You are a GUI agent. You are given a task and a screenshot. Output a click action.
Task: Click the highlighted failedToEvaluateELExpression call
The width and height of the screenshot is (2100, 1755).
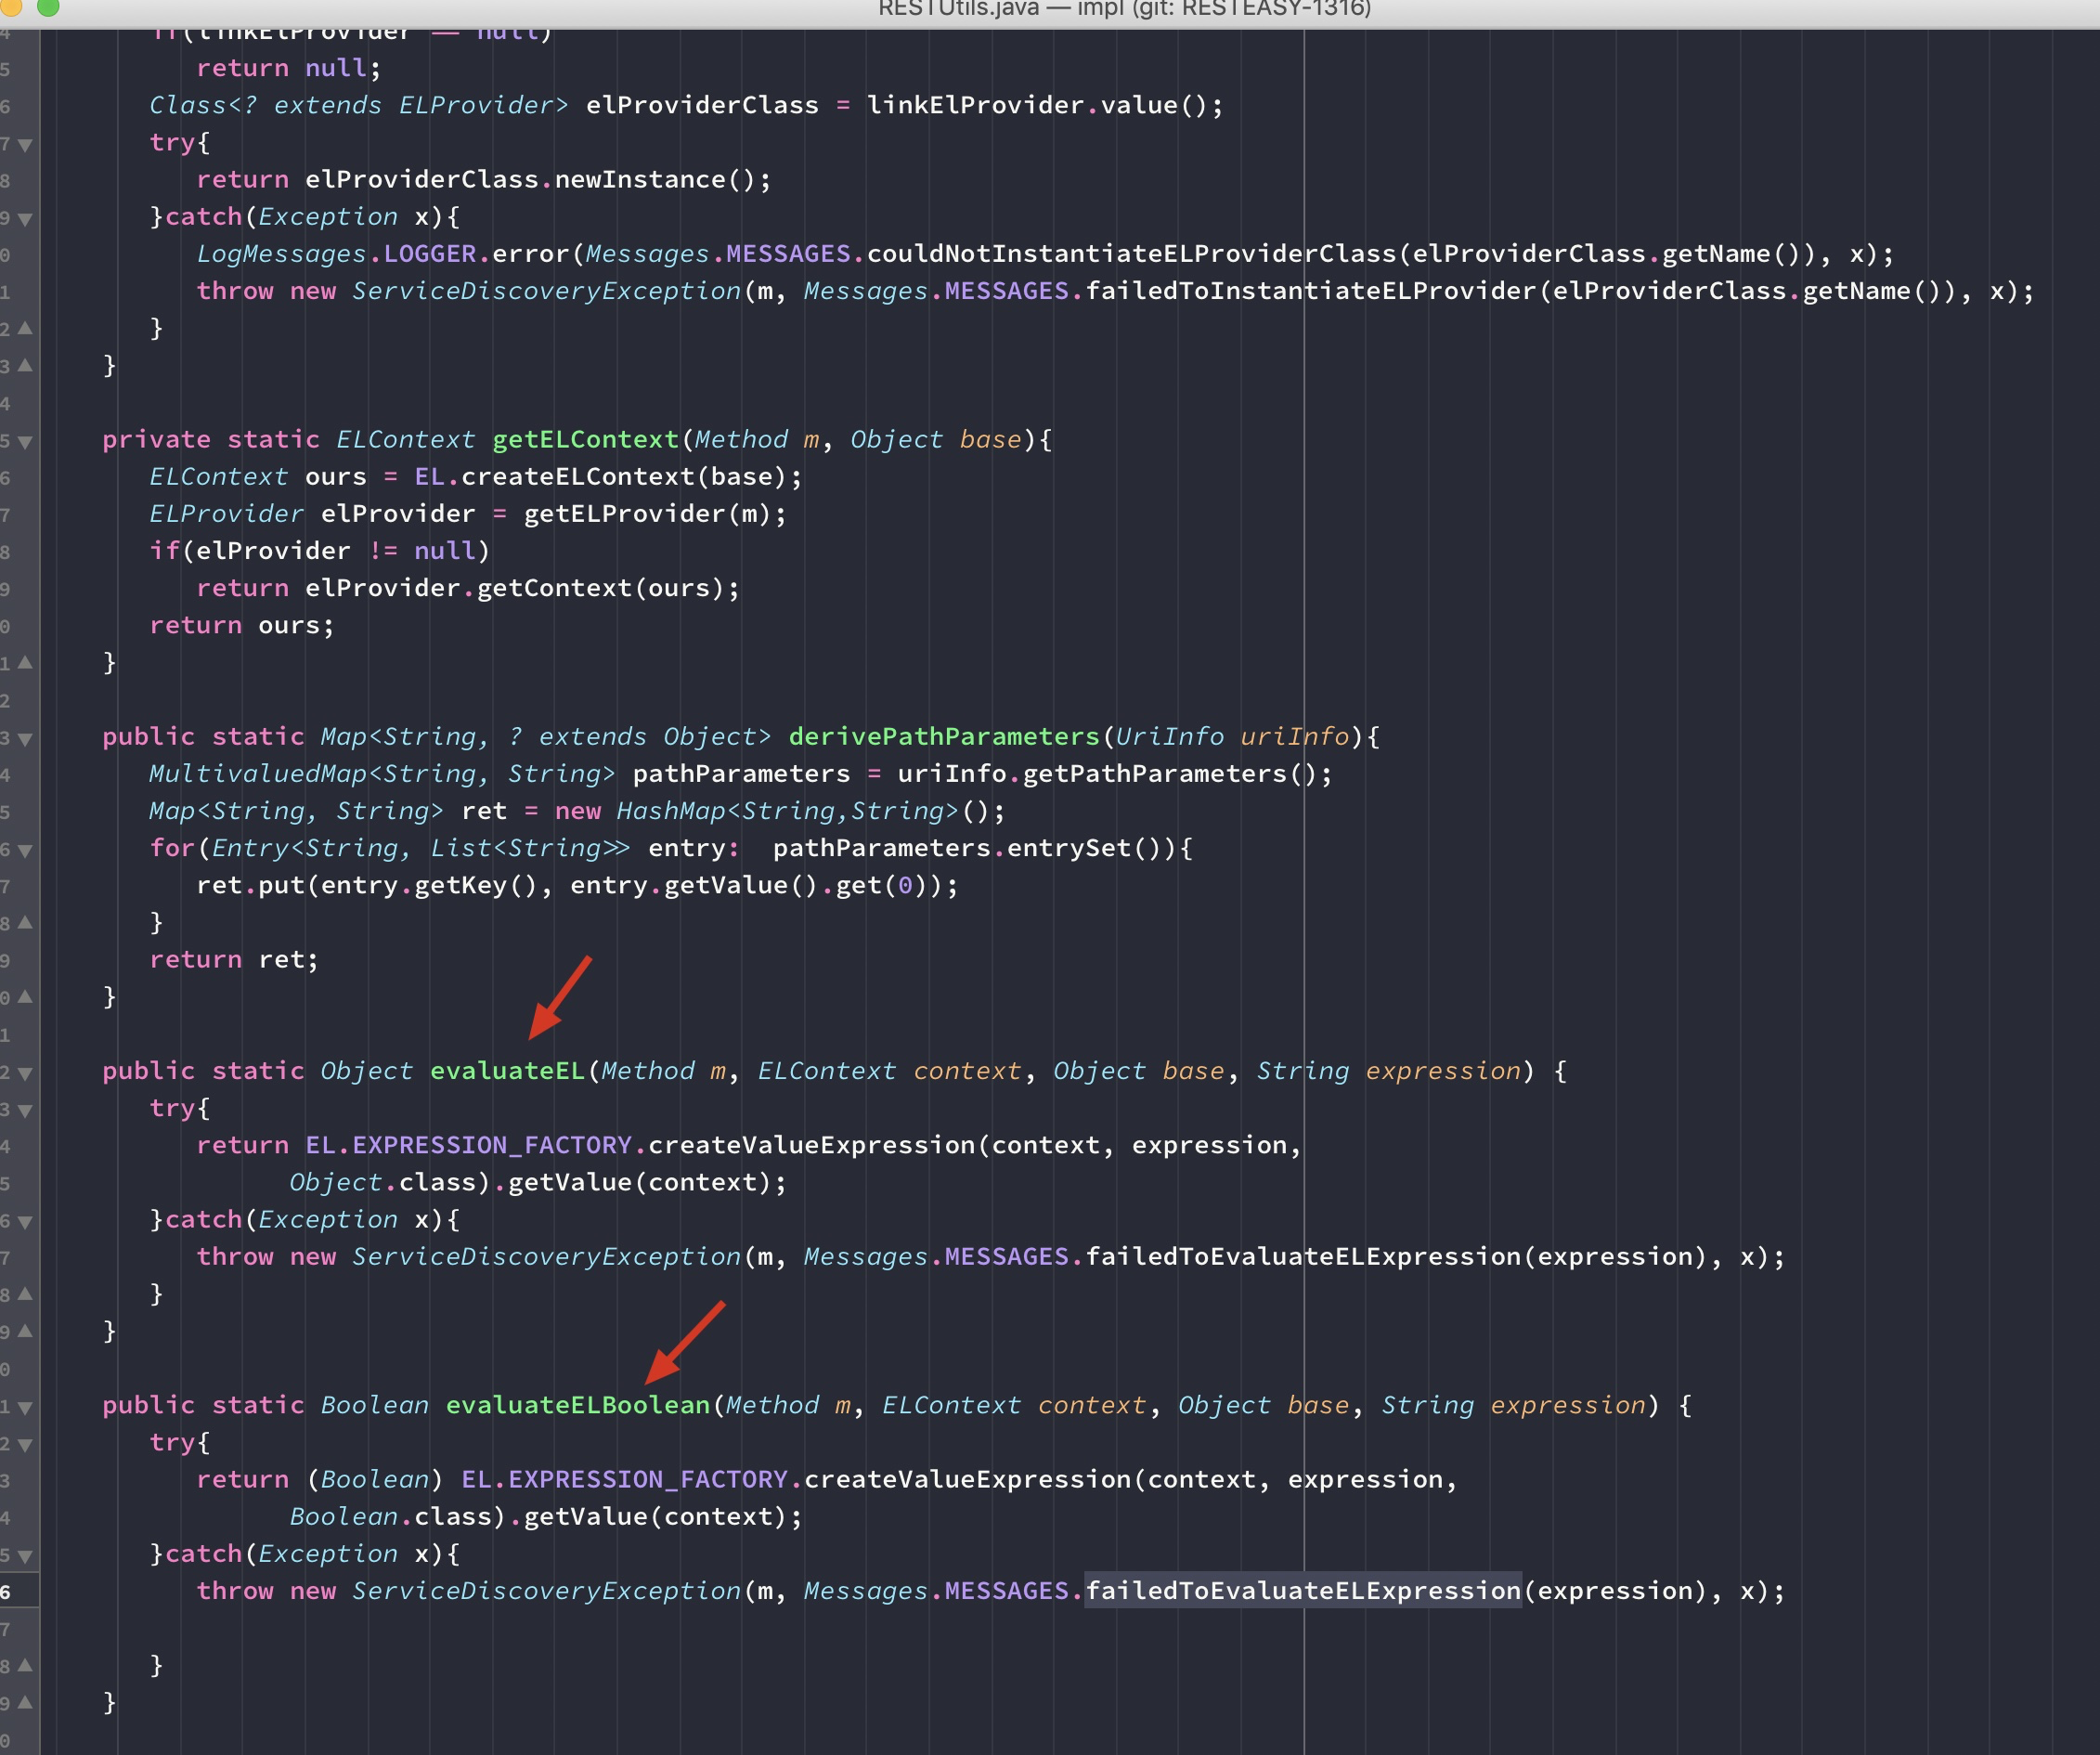coord(1302,1591)
